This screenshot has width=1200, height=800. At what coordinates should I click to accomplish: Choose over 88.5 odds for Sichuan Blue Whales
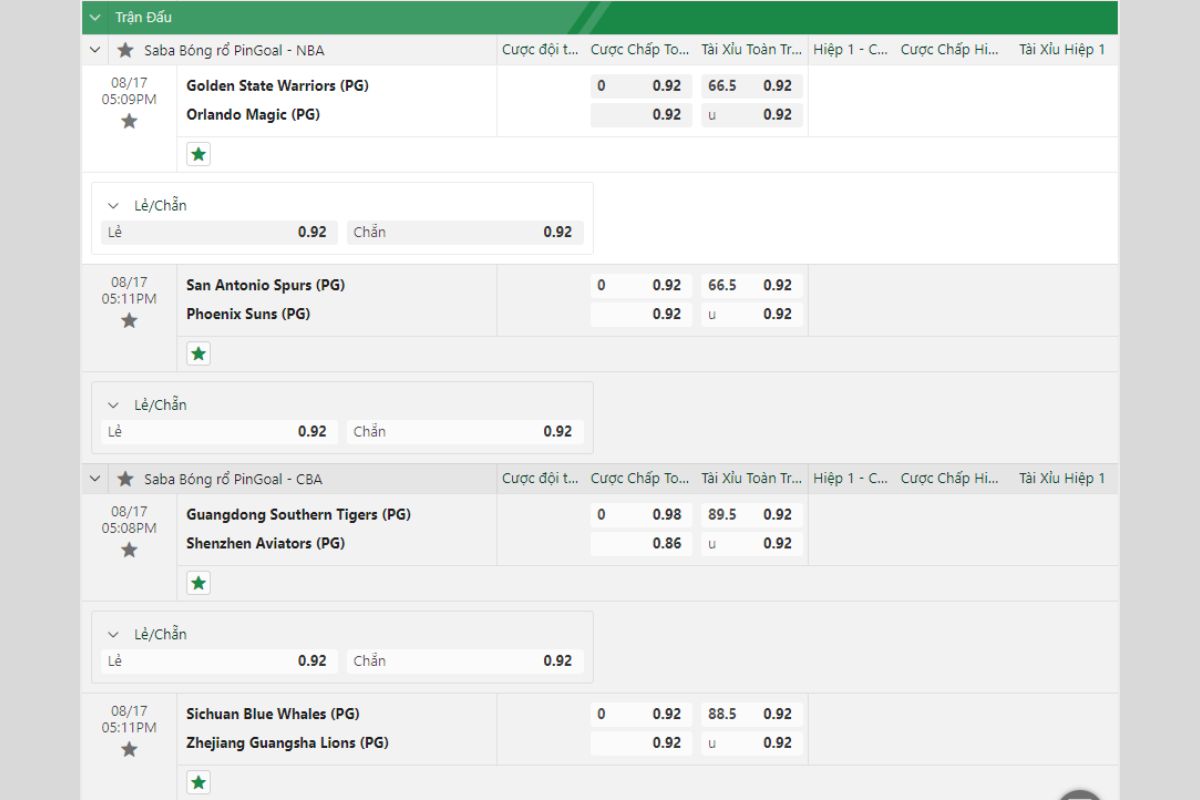pos(752,714)
